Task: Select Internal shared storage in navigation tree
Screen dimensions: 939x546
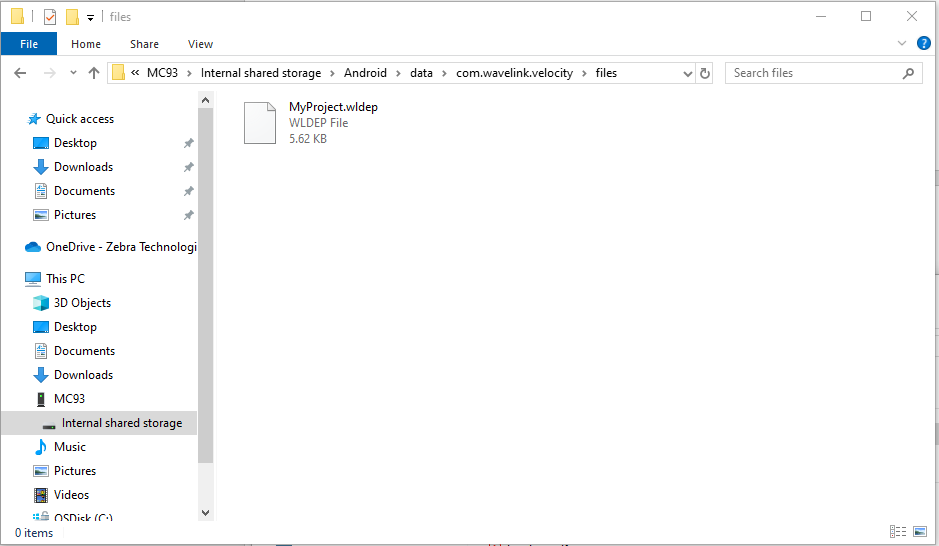Action: pos(121,423)
